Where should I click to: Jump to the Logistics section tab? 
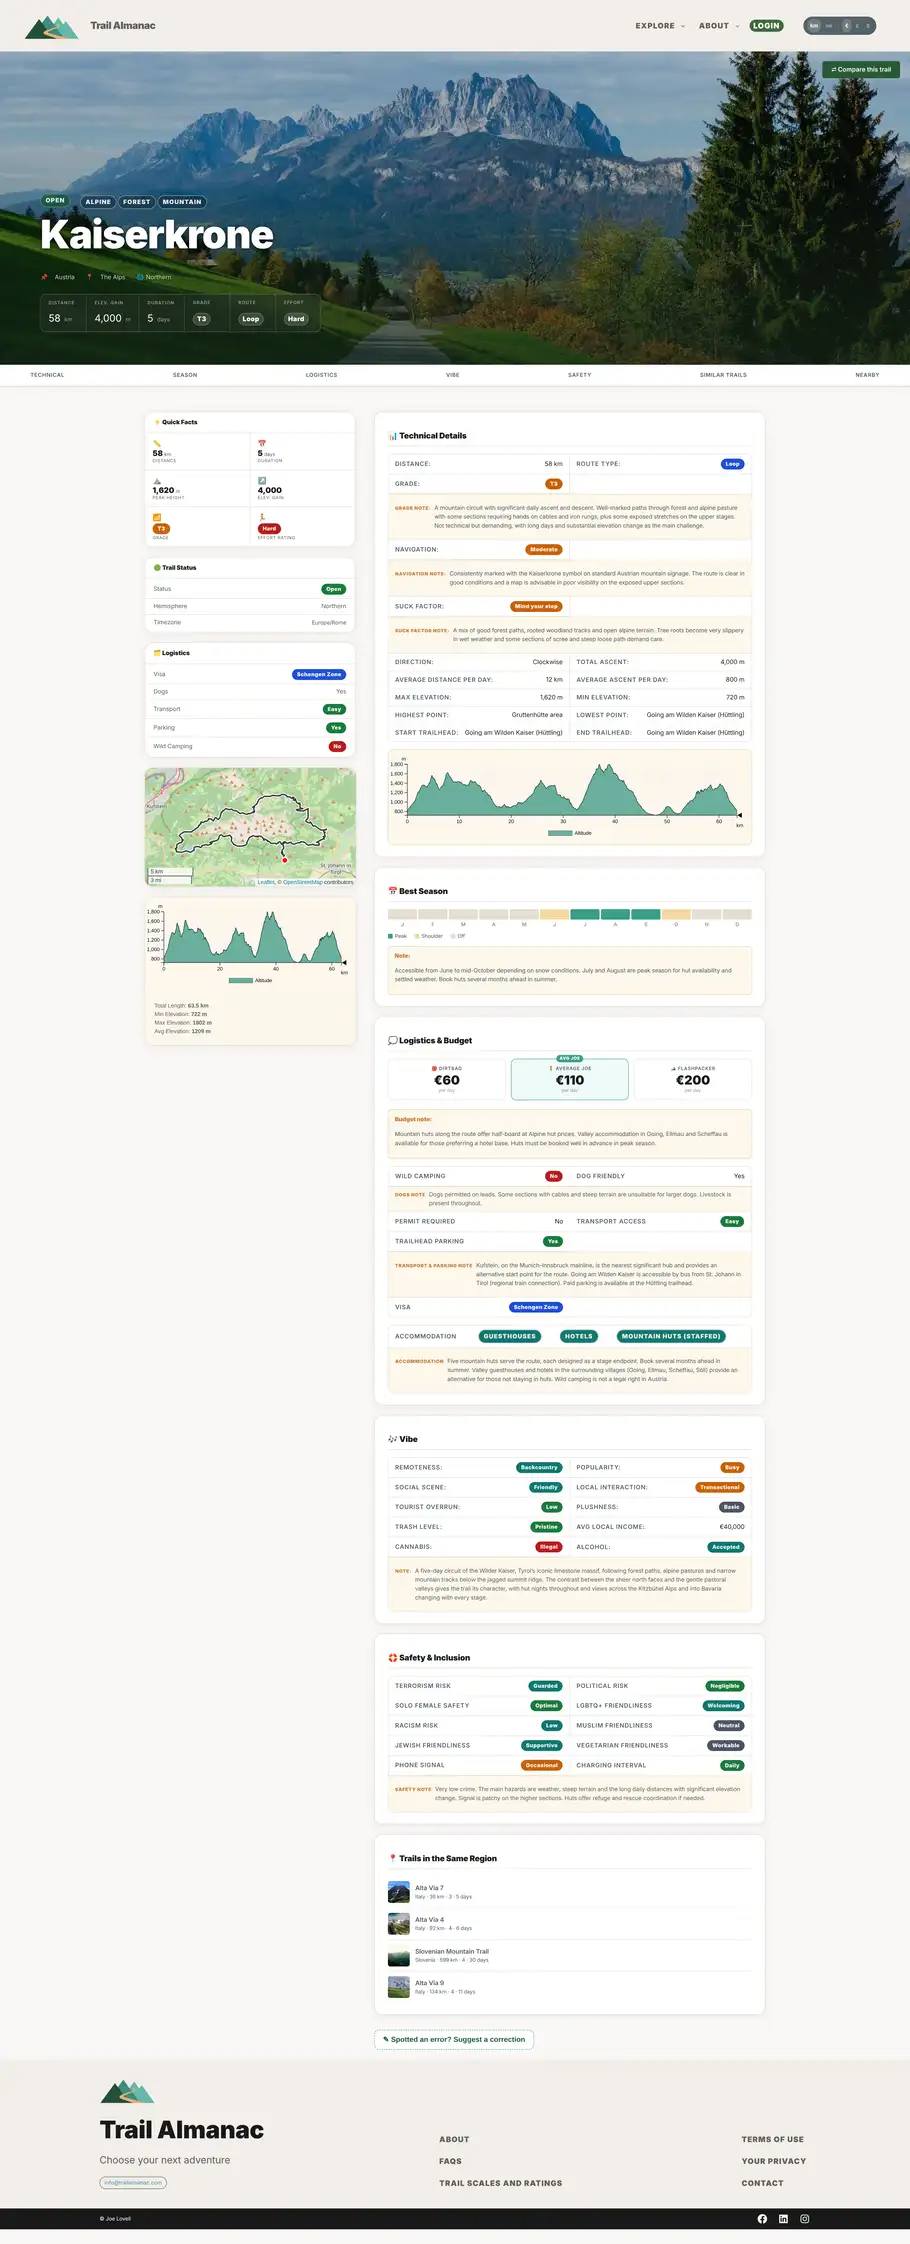tap(321, 375)
